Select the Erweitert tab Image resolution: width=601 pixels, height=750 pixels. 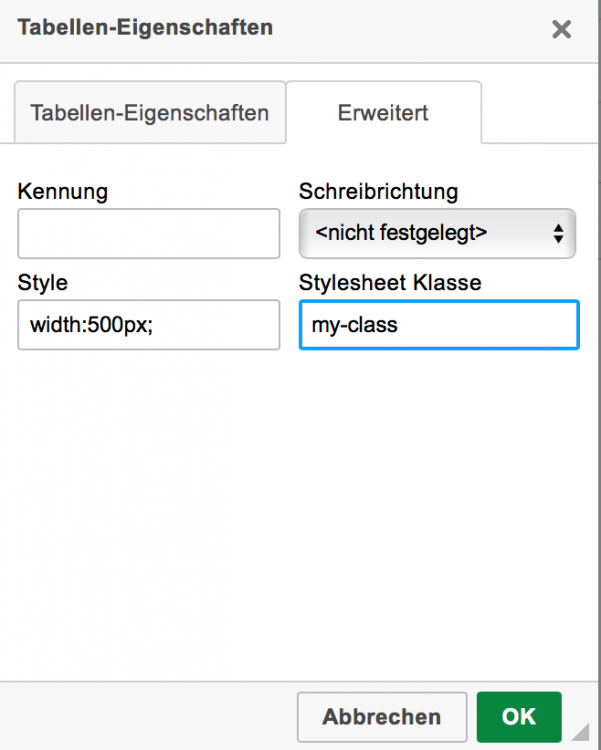(384, 112)
